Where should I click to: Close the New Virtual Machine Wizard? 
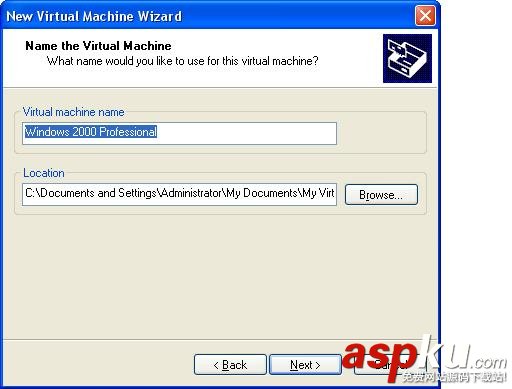pos(425,16)
